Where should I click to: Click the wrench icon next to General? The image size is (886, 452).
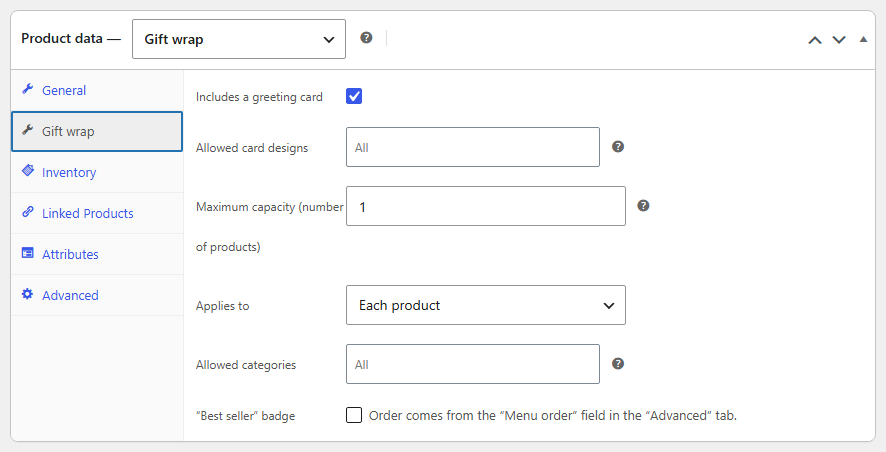coord(27,89)
